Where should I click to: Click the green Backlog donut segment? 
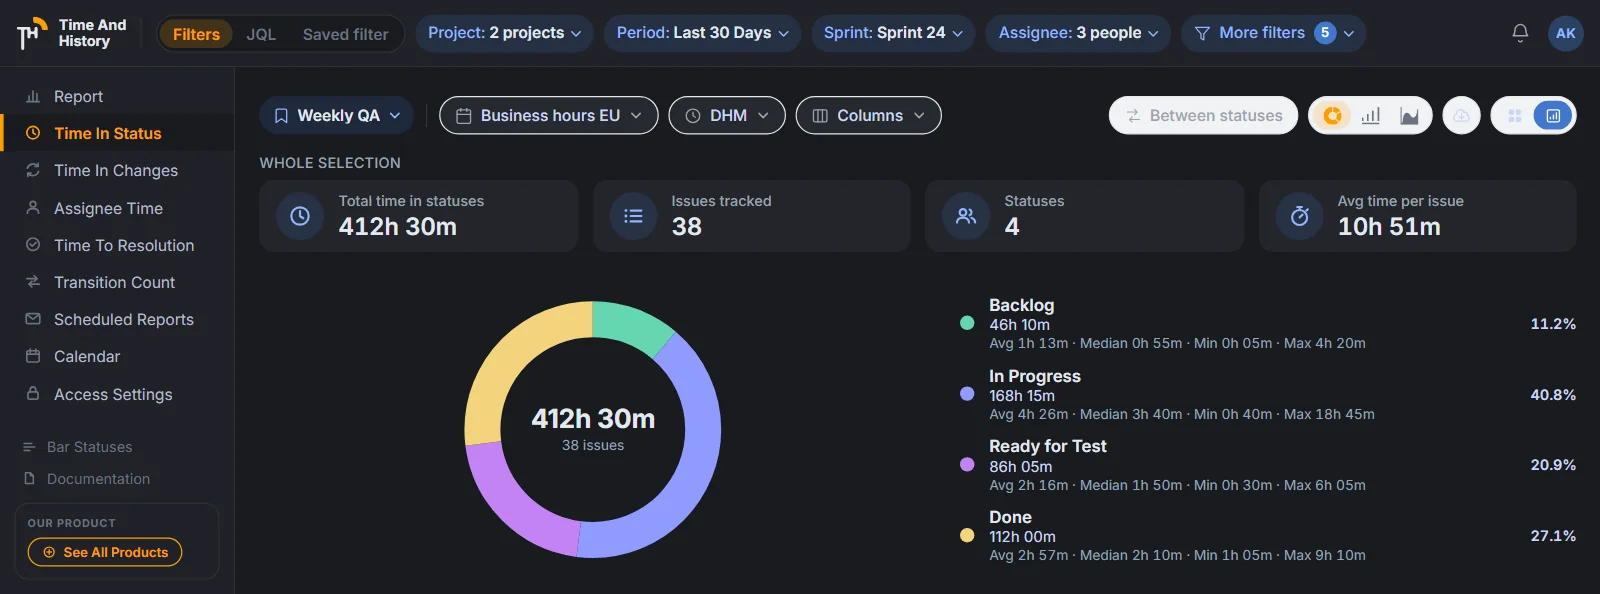click(632, 325)
